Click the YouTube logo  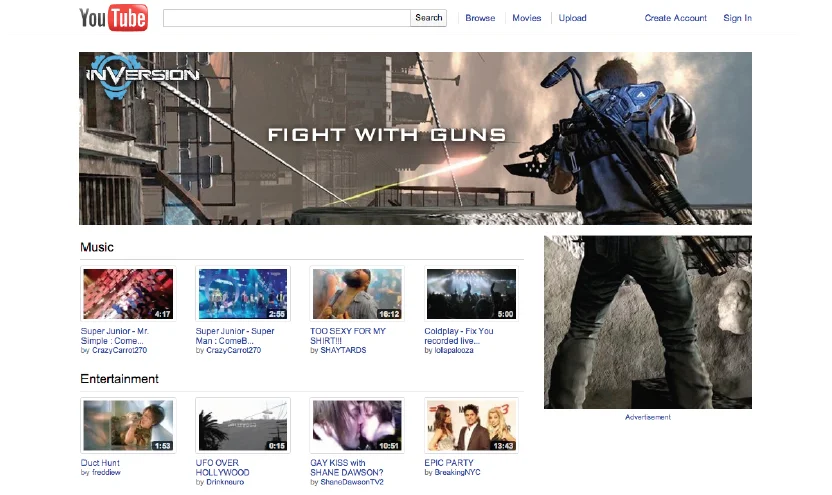(x=114, y=18)
